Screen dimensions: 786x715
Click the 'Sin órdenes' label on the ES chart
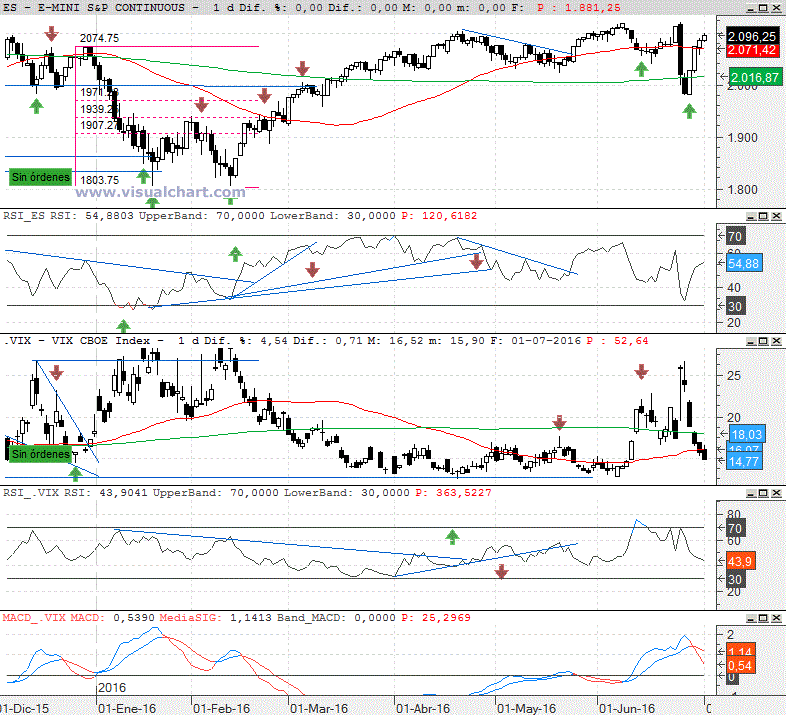(41, 177)
